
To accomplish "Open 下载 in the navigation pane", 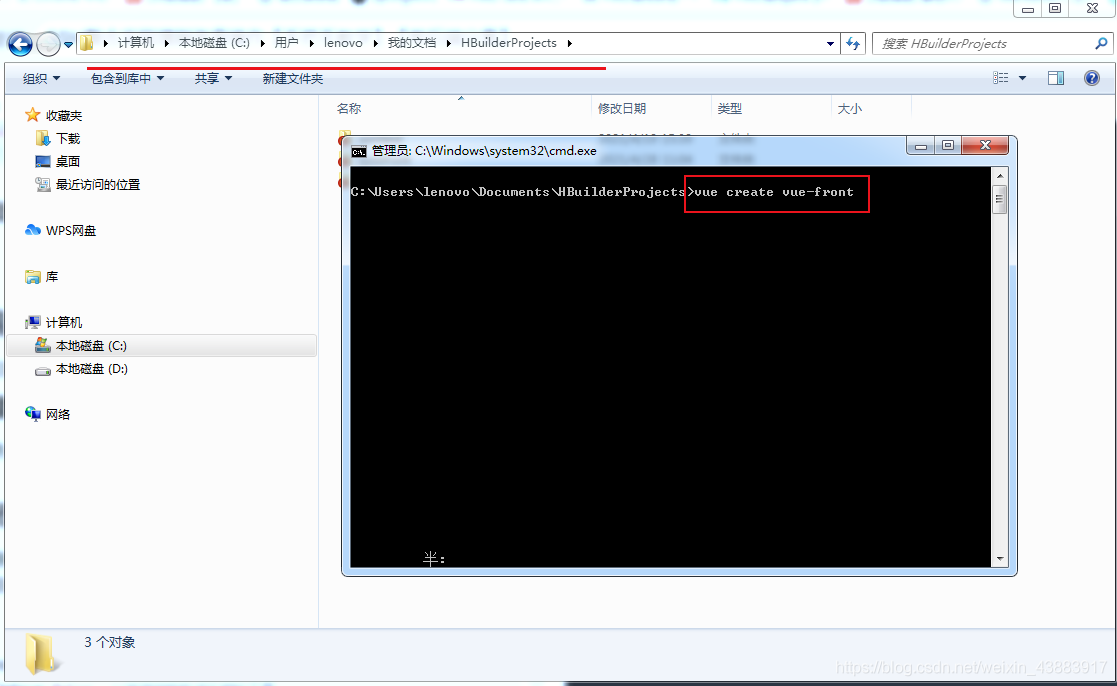I will click(68, 138).
